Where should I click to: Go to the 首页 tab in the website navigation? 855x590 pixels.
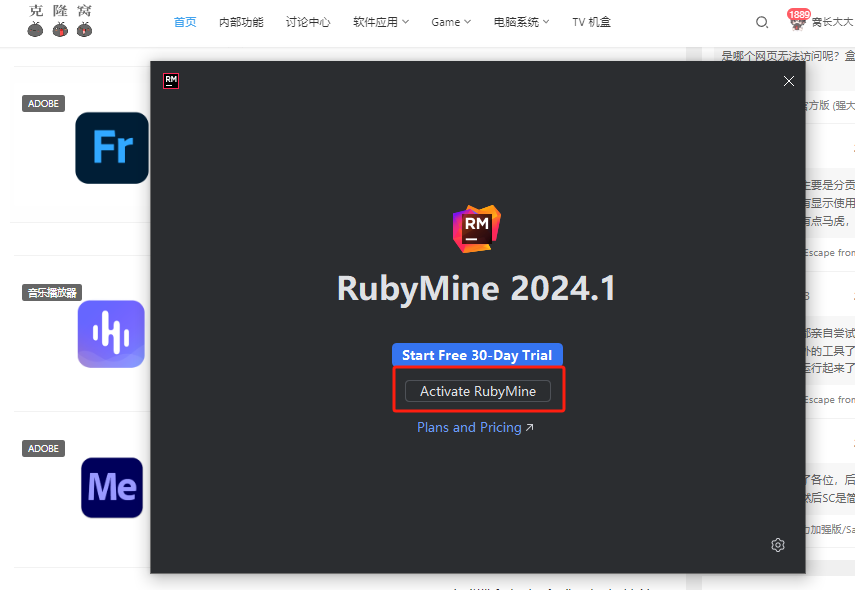tap(185, 22)
